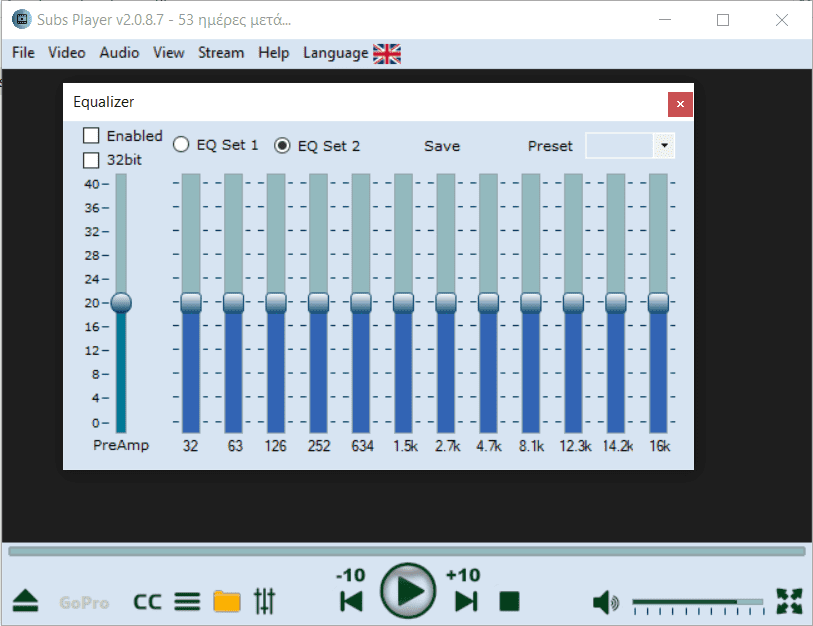The image size is (813, 626).
Task: Click the 252 Hz band slider handle
Action: tap(318, 302)
